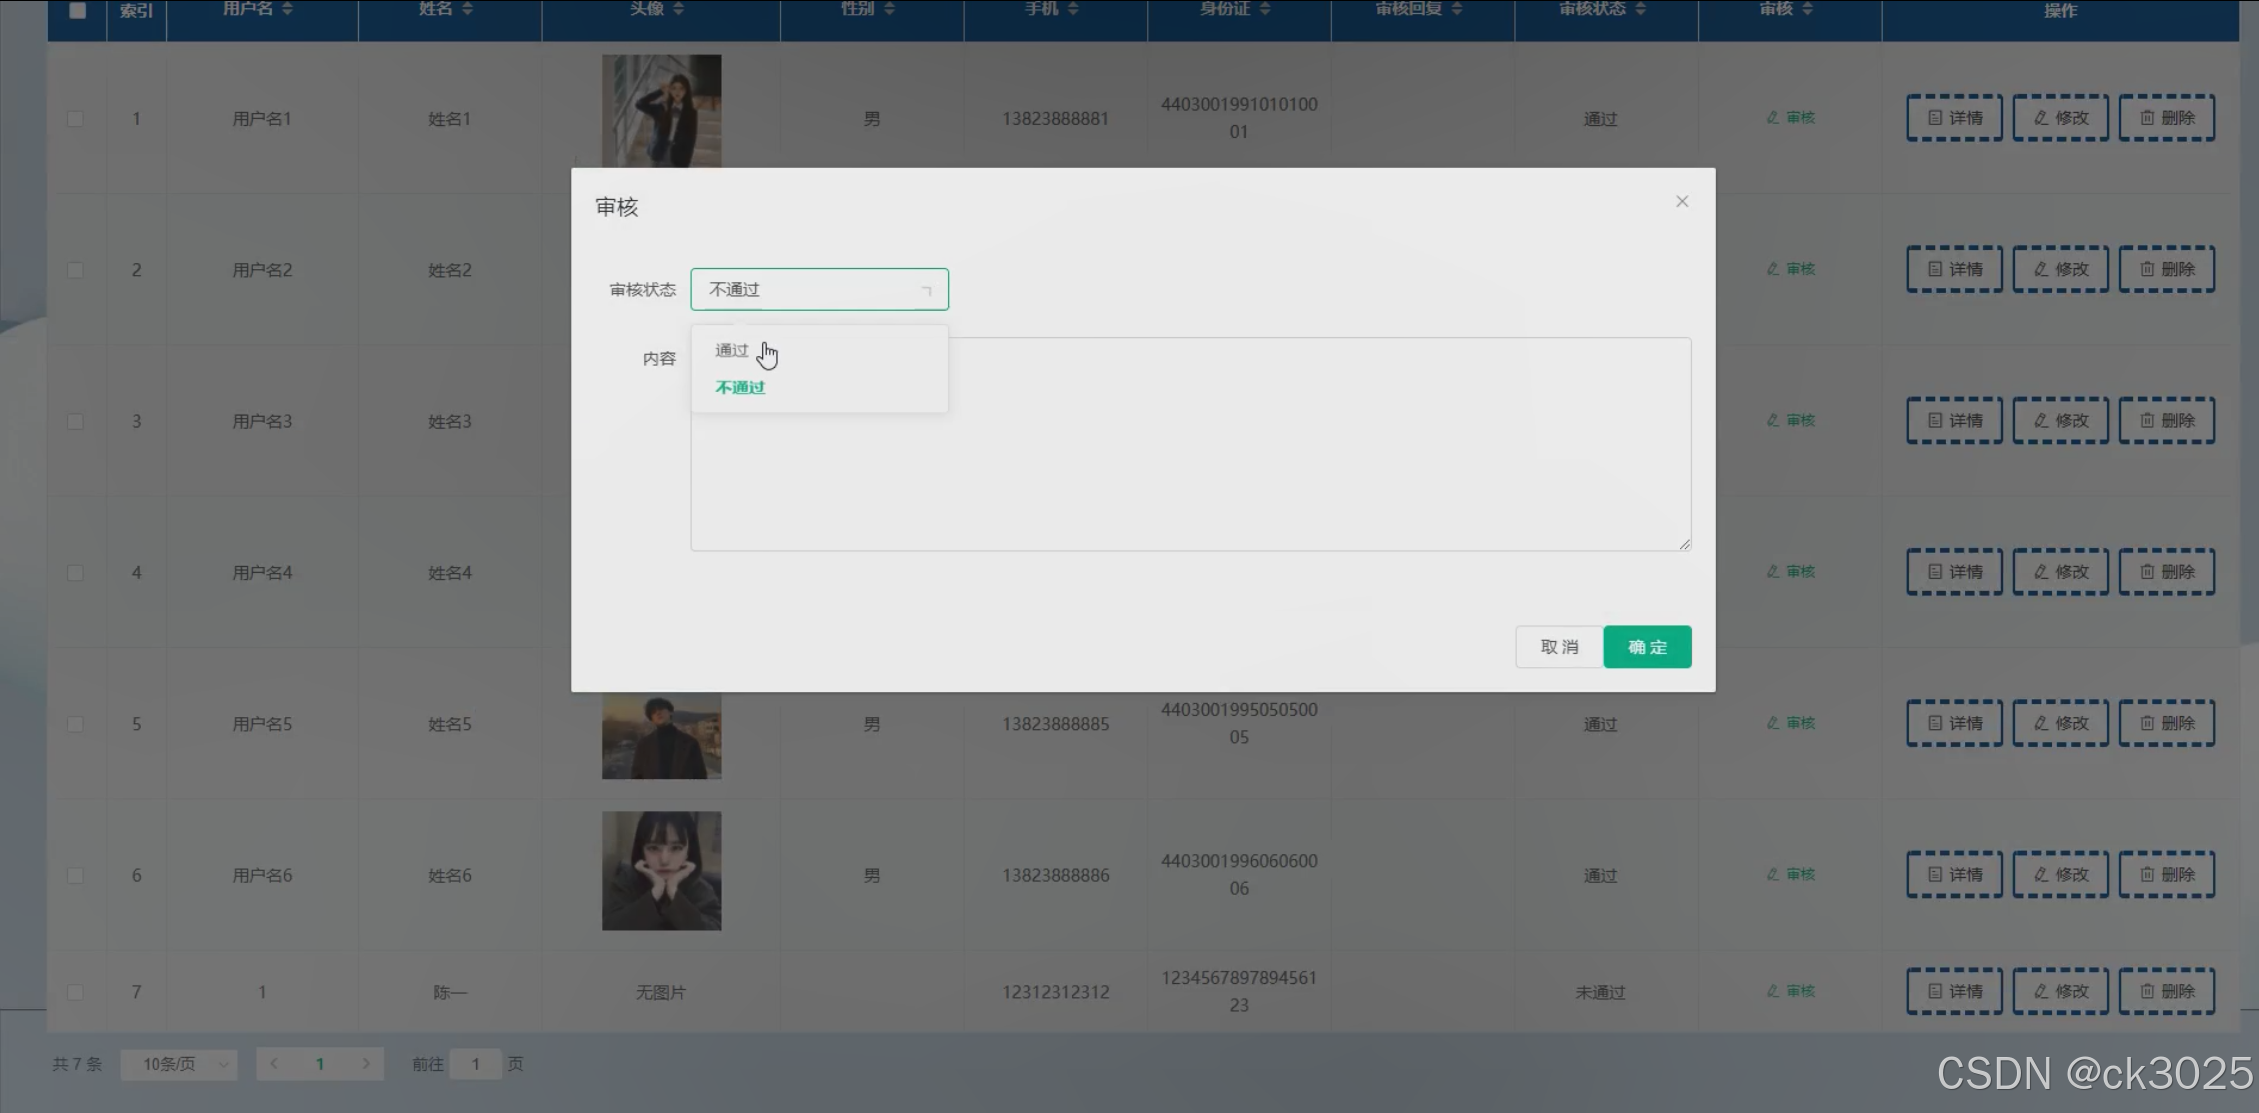Sort by 审核状态 column arrows
Viewport: 2259px width, 1113px height.
coord(1640,9)
